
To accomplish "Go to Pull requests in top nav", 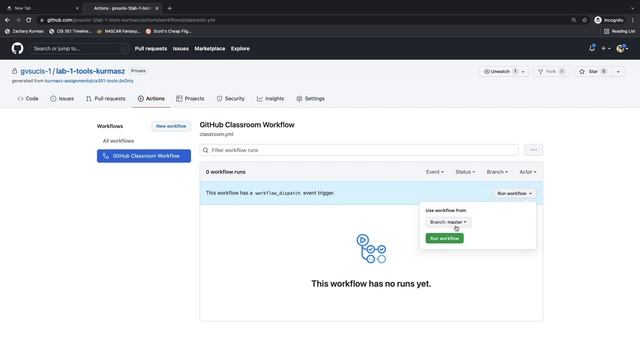I will click(x=151, y=49).
